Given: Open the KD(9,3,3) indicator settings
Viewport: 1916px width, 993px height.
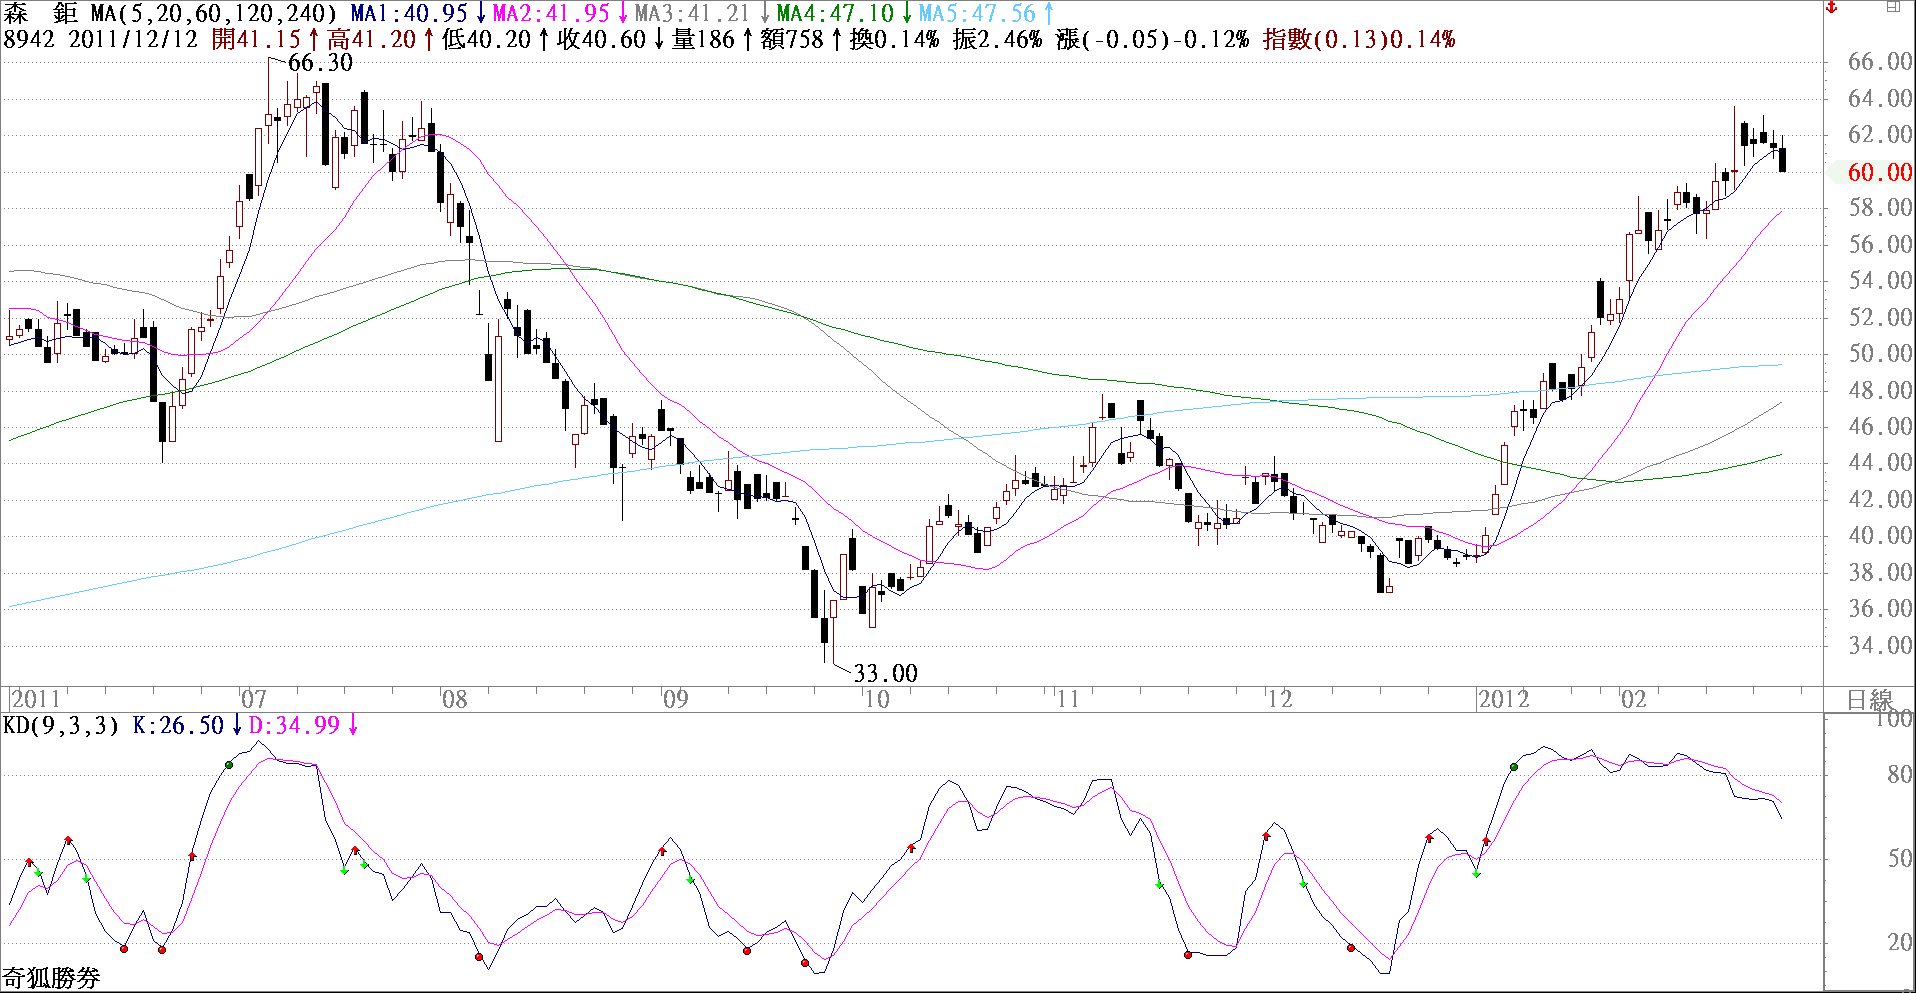Looking at the screenshot, I should [x=61, y=725].
